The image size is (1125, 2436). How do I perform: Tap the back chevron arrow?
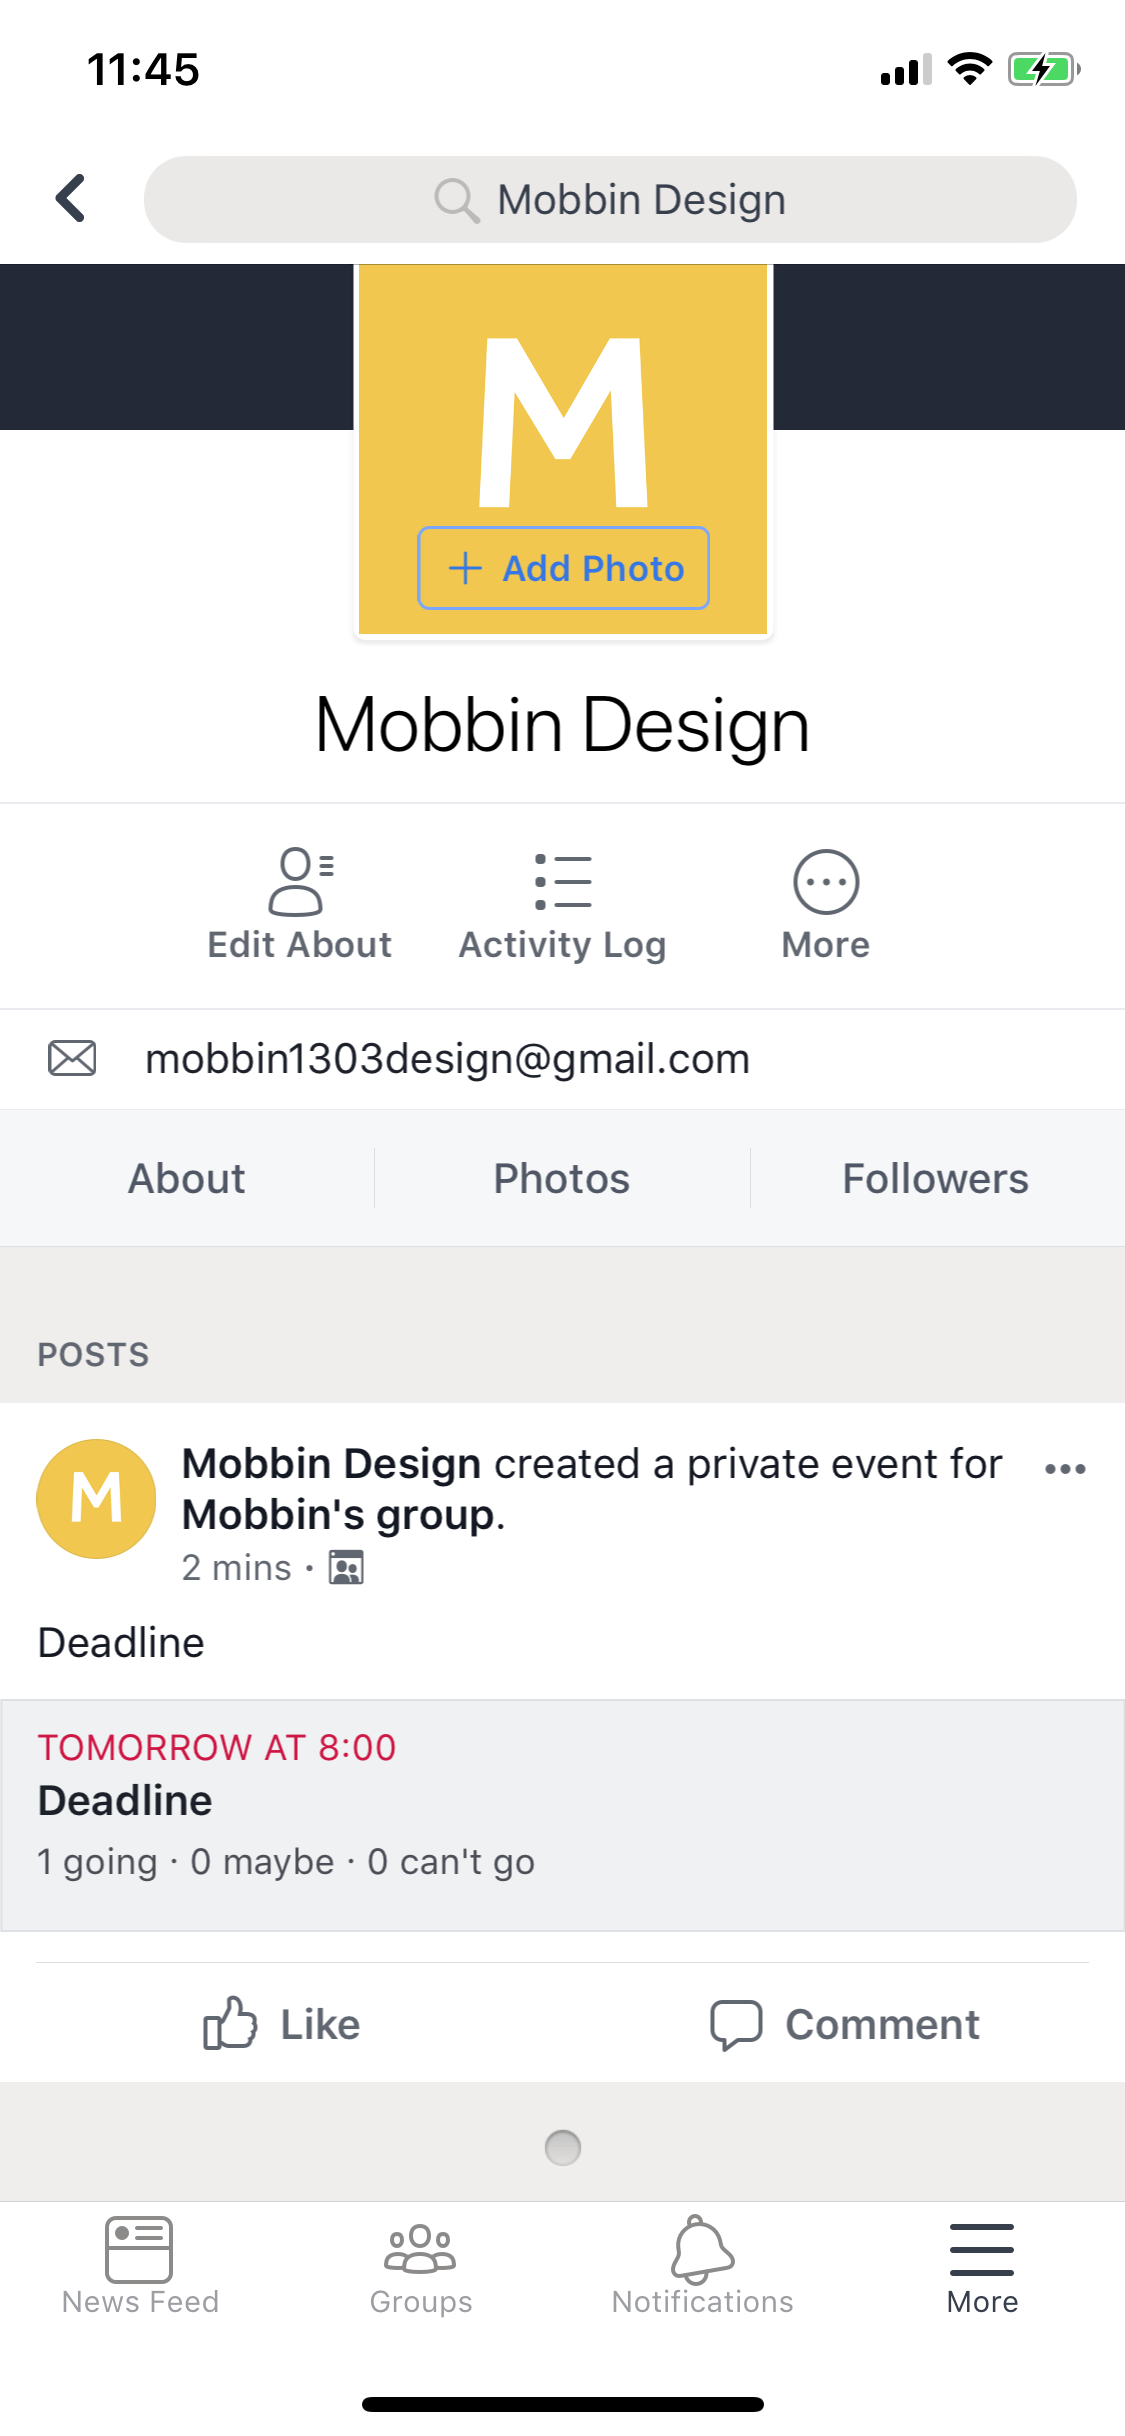(x=70, y=198)
